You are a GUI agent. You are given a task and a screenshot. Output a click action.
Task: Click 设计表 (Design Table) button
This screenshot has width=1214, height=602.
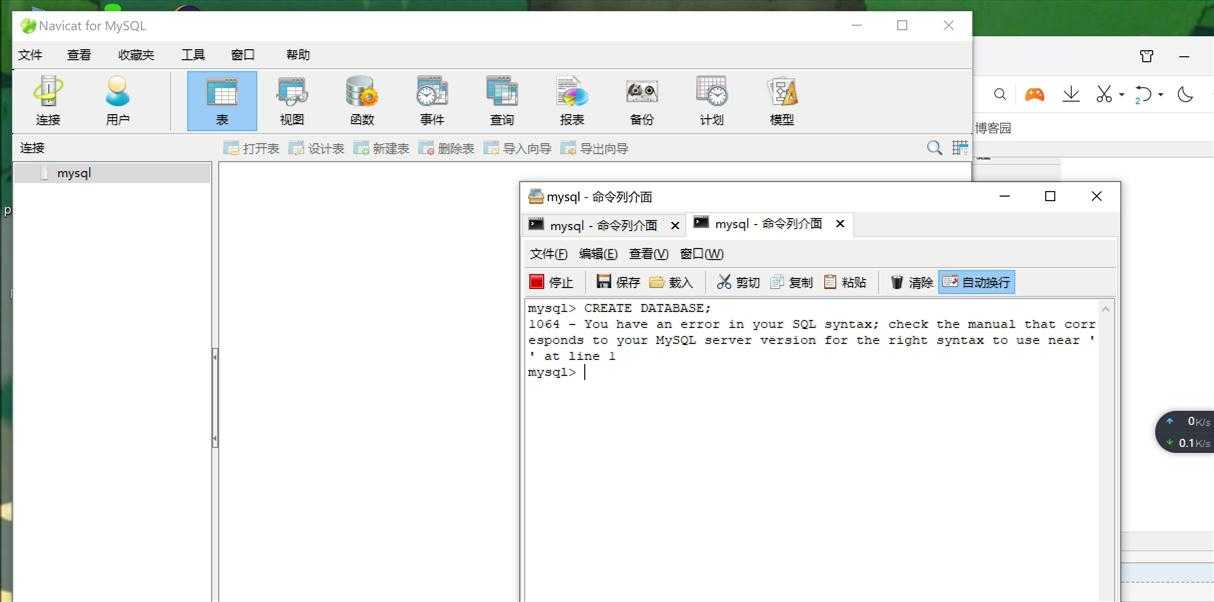click(x=316, y=148)
